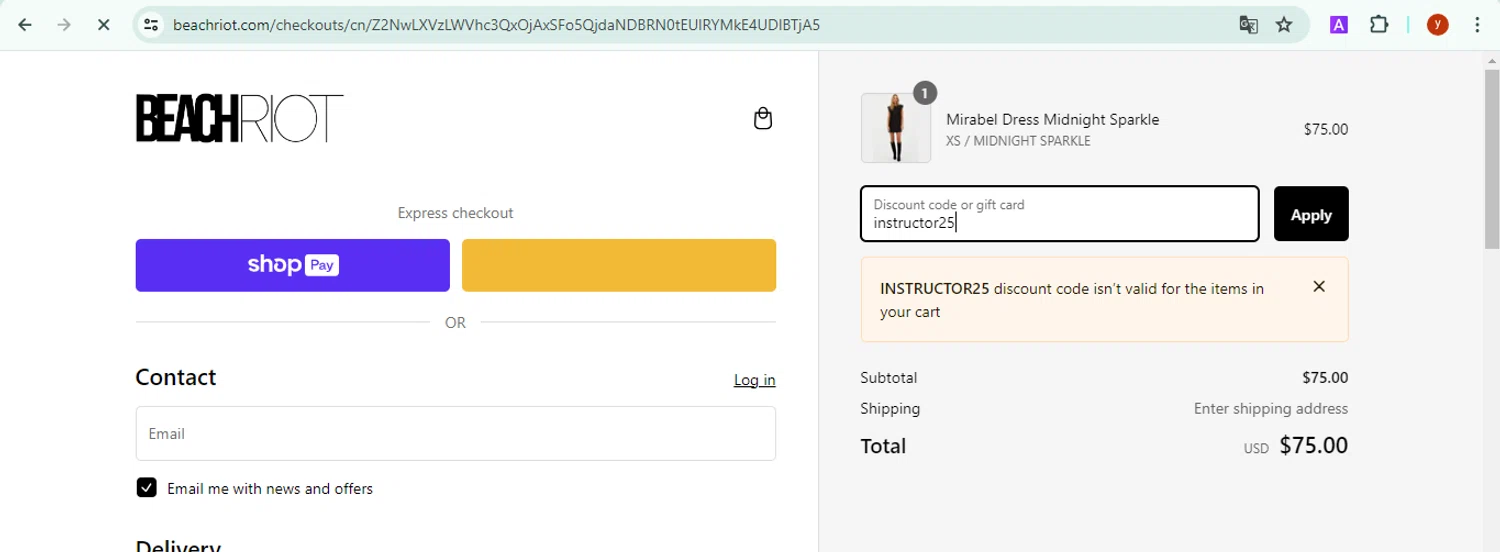Click the Beach Riot logo

point(239,118)
